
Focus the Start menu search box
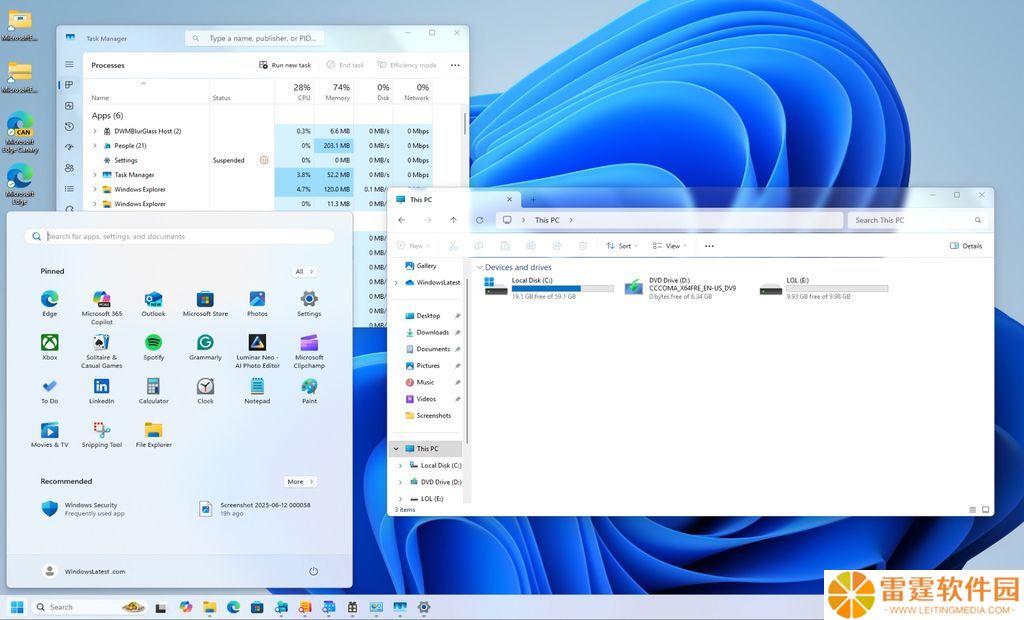(x=180, y=237)
